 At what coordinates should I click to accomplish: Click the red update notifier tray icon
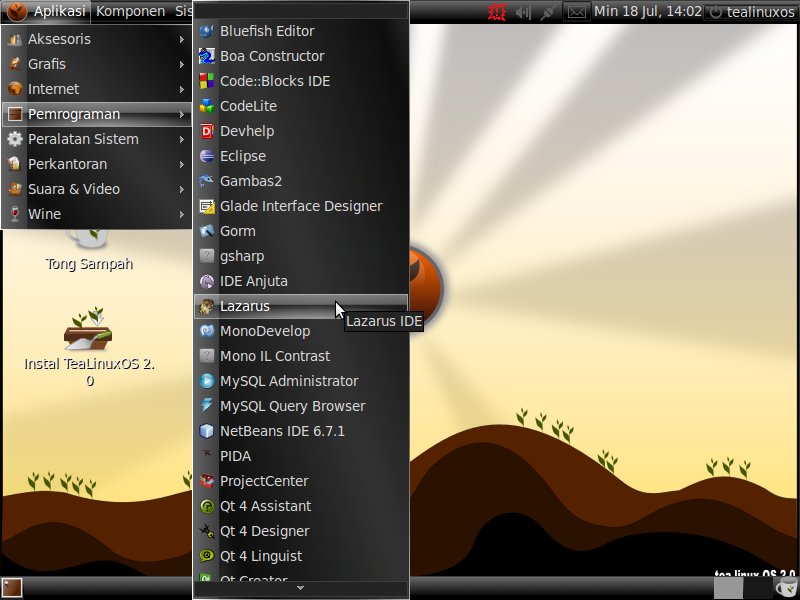(497, 12)
